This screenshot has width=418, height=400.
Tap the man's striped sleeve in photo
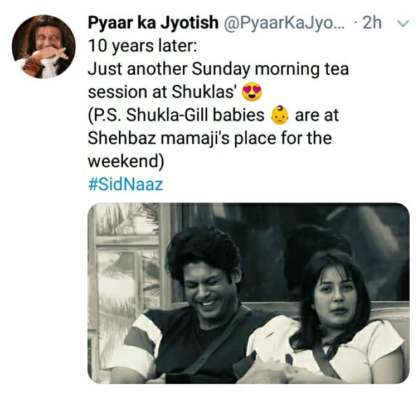tap(142, 340)
